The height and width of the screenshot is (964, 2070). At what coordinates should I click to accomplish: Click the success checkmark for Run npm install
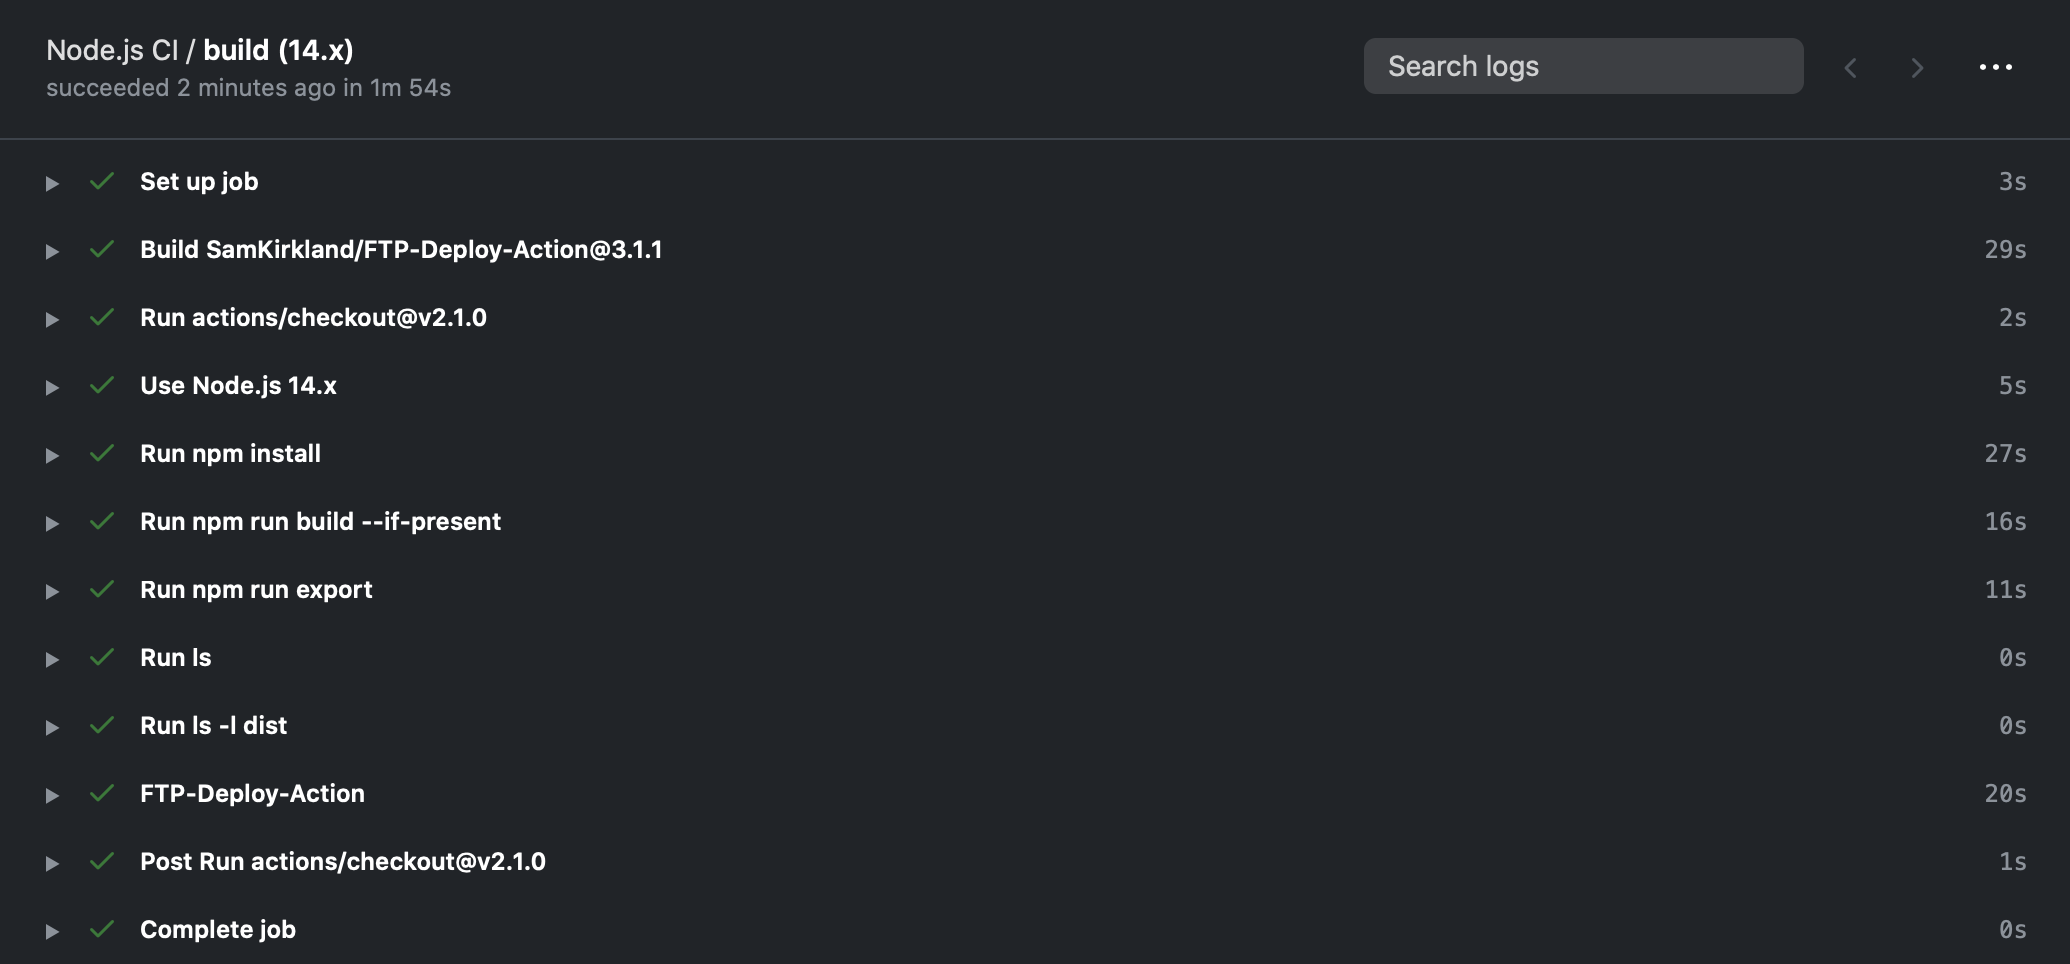(102, 453)
